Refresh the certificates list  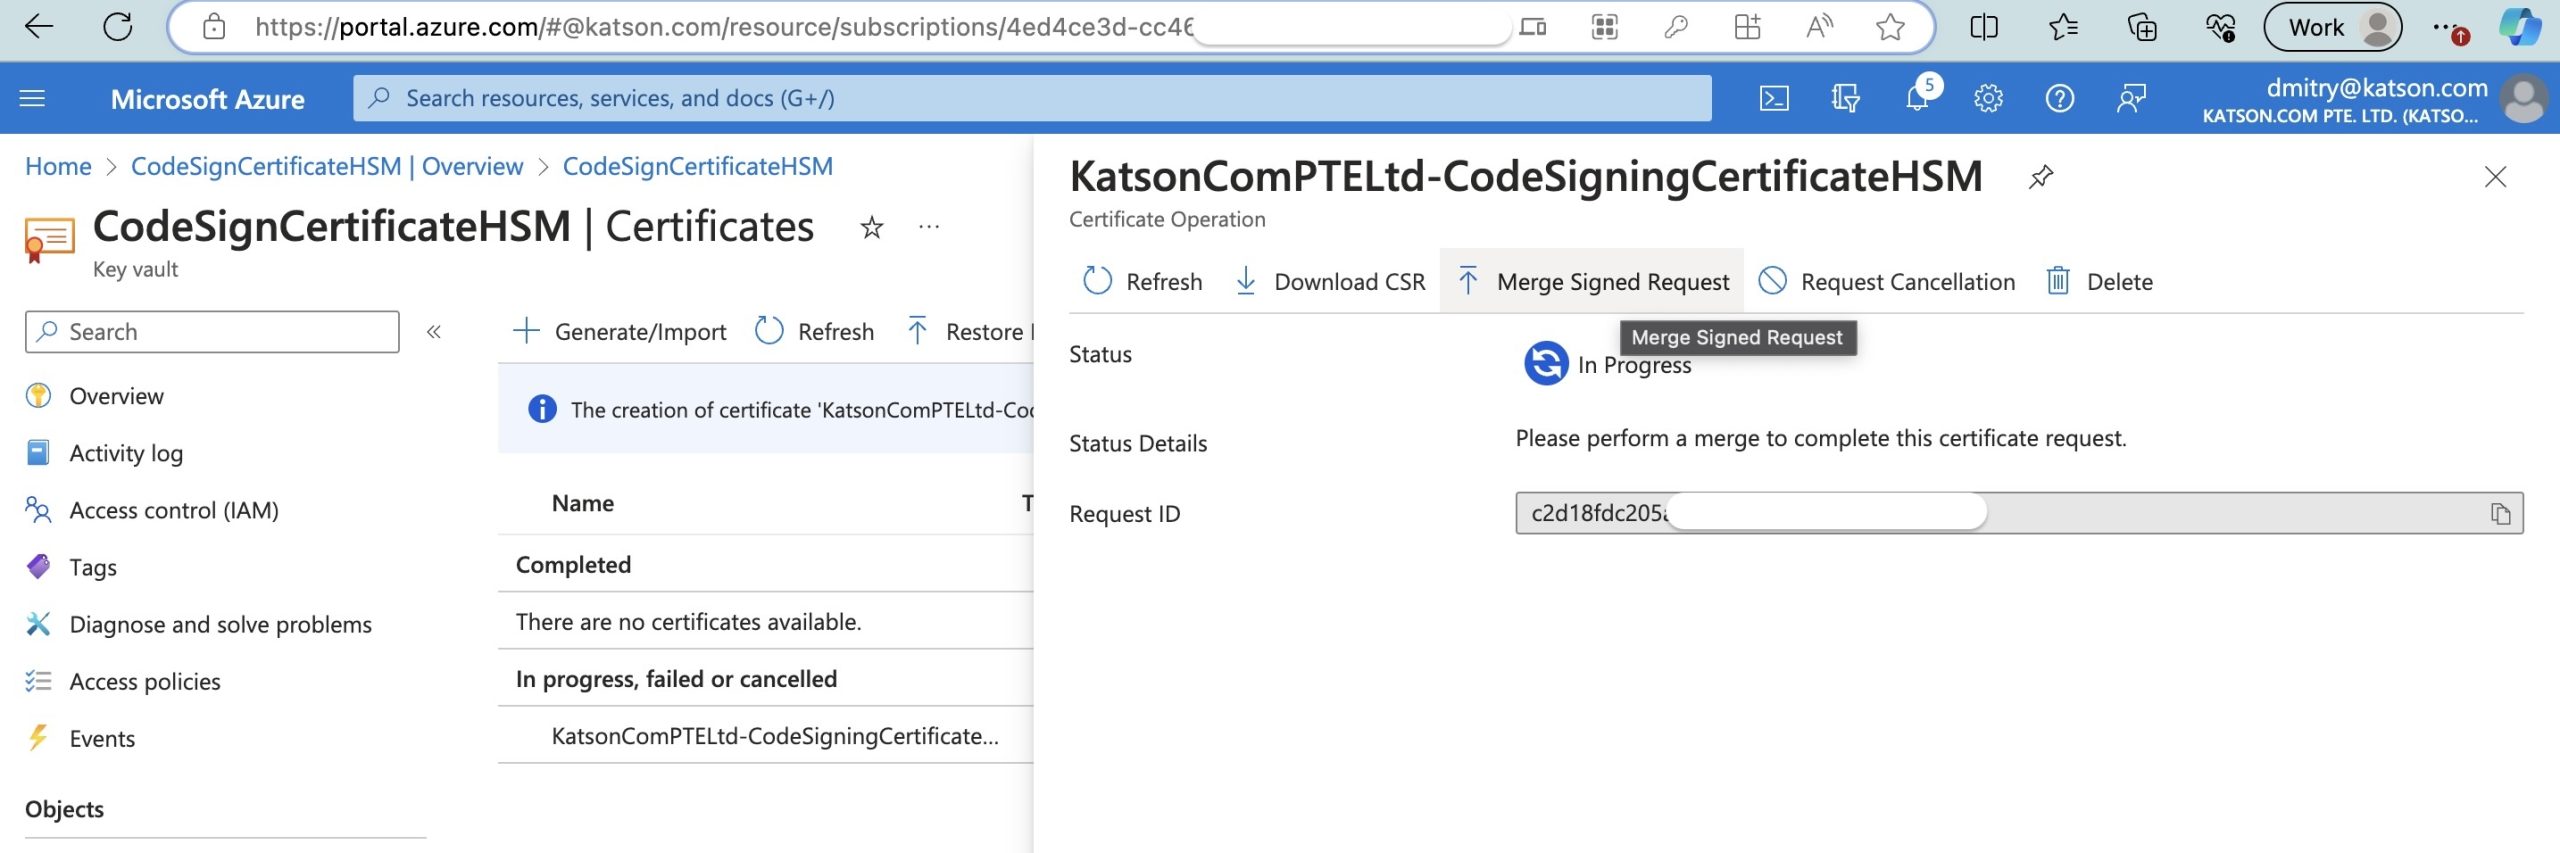[814, 331]
